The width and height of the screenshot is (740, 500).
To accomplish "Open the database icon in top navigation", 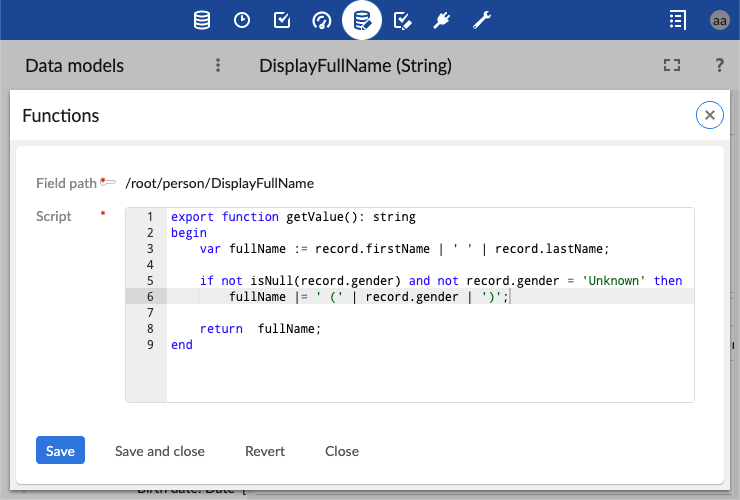I will click(202, 20).
